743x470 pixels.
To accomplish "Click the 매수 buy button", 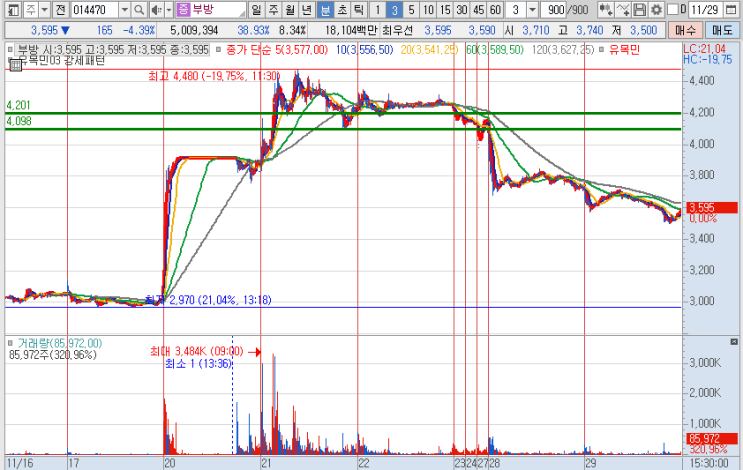I will click(685, 30).
